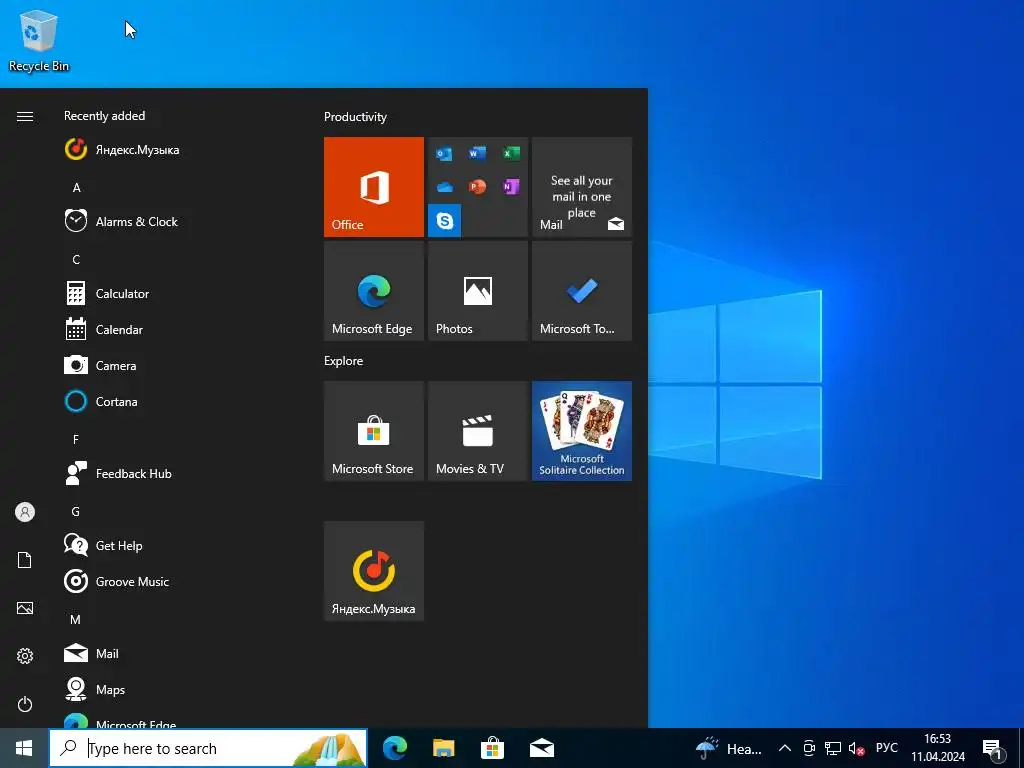Open OneDrive from the Office apps tile
Screen dimensions: 1024x768
coord(445,187)
